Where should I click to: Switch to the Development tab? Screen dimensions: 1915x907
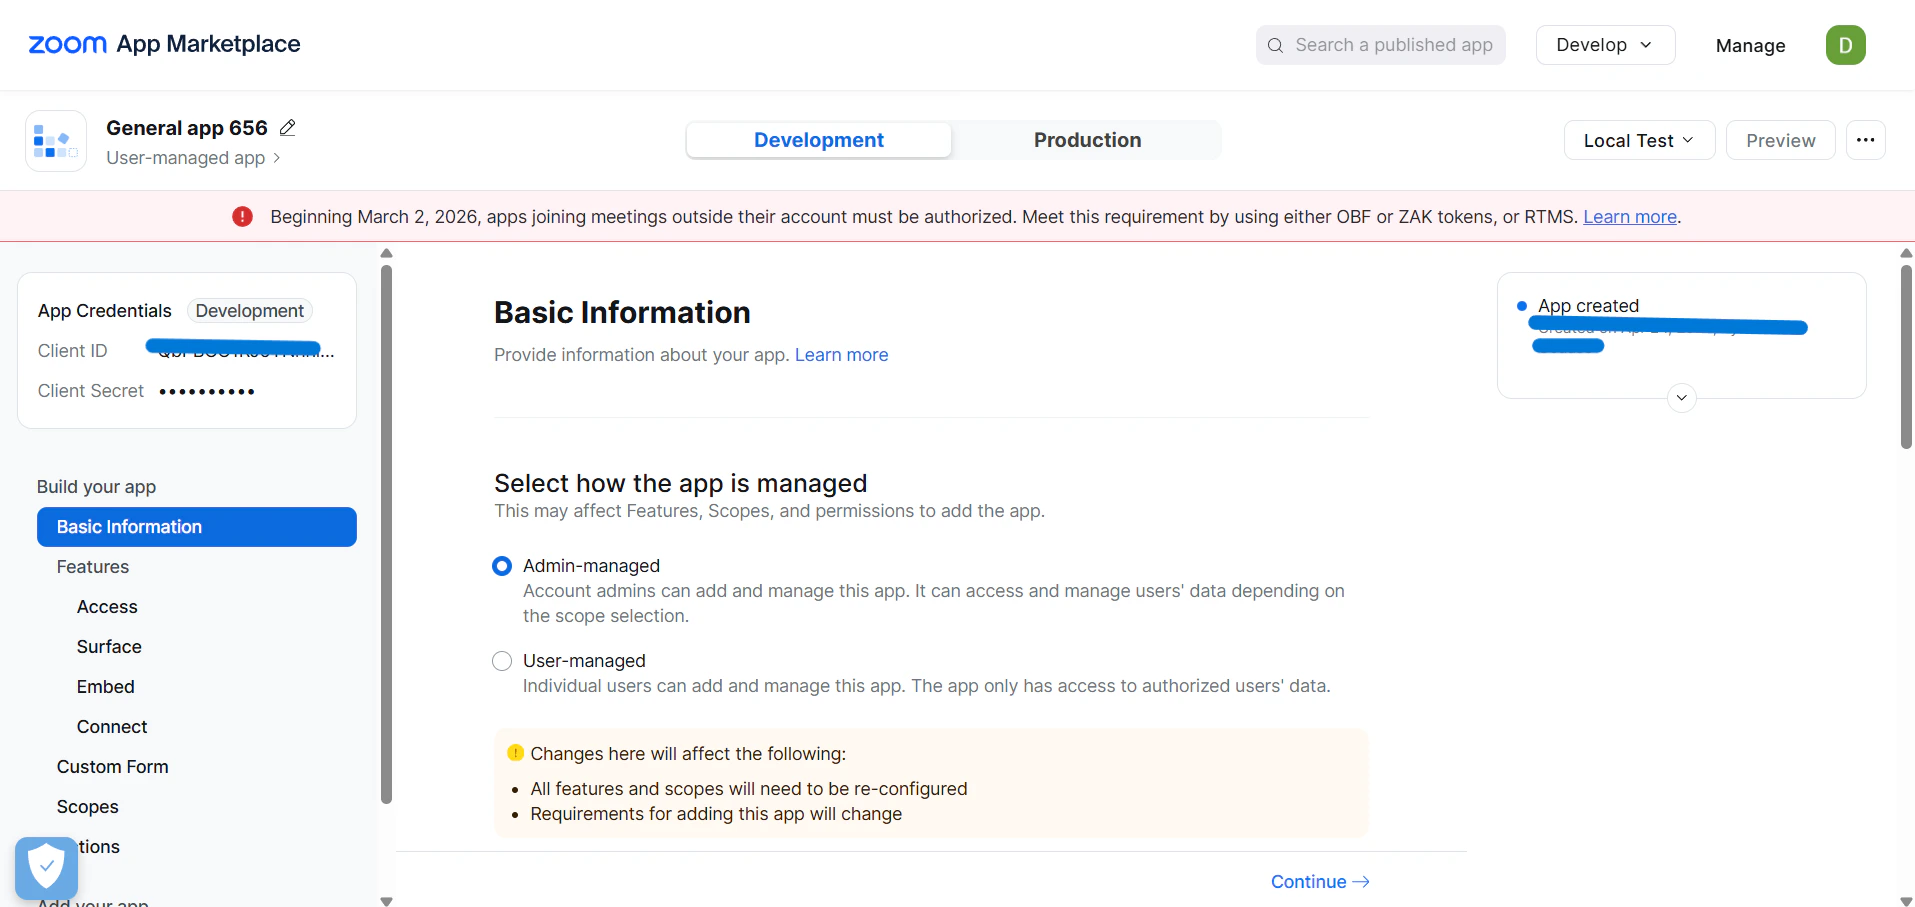[819, 140]
